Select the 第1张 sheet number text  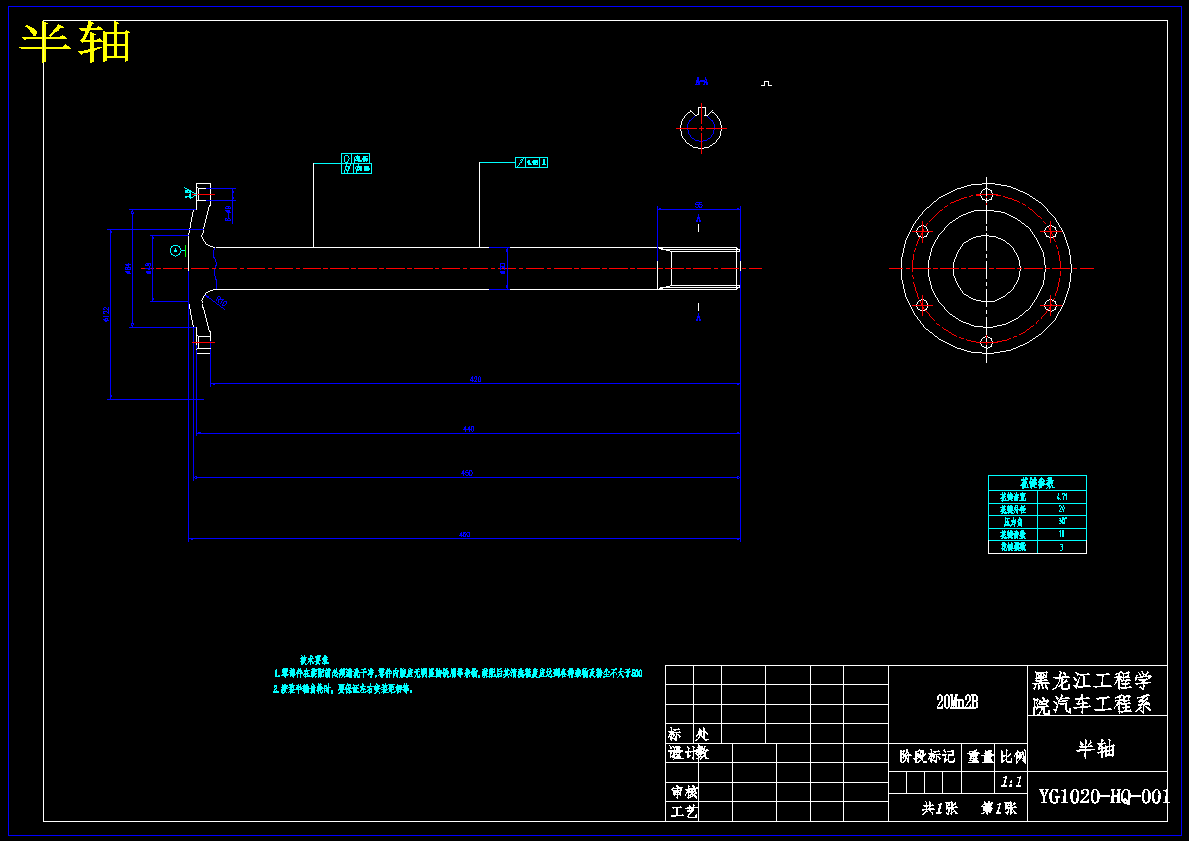999,808
